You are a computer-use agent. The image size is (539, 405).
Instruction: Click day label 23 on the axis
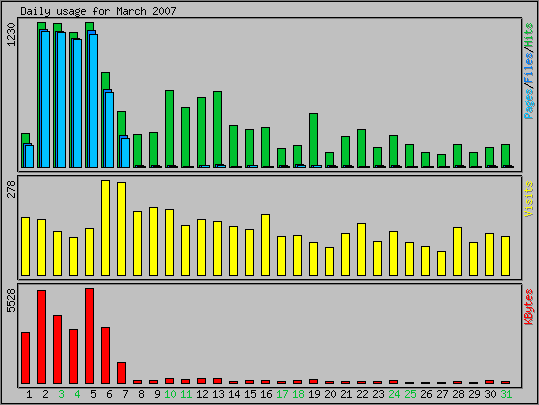(378, 394)
